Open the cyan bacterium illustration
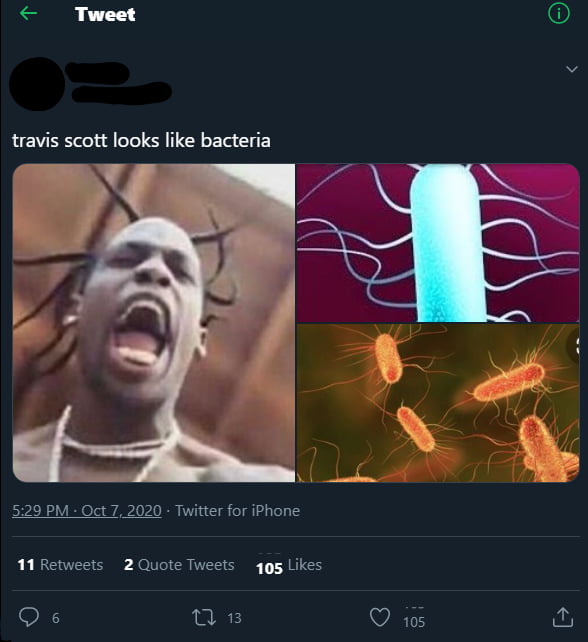This screenshot has width=588, height=642. point(438,243)
